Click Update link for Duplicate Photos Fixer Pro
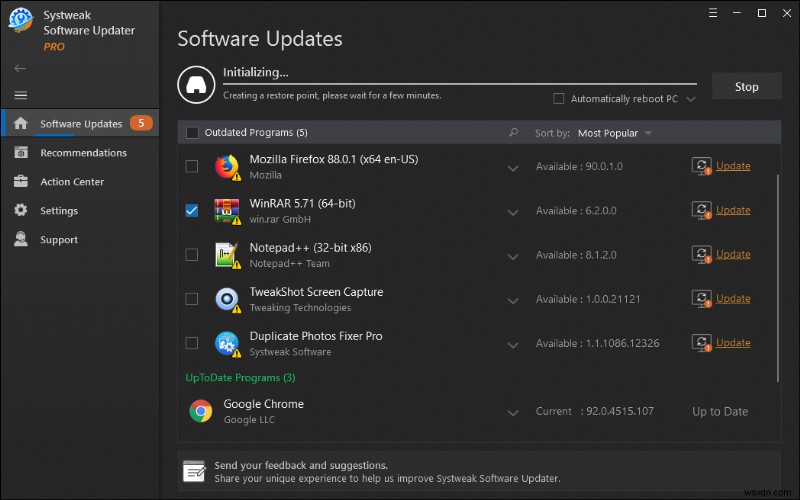 click(733, 343)
